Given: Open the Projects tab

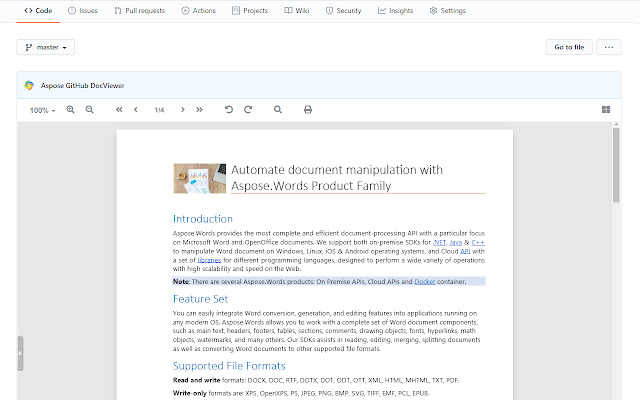Looking at the screenshot, I should point(250,11).
